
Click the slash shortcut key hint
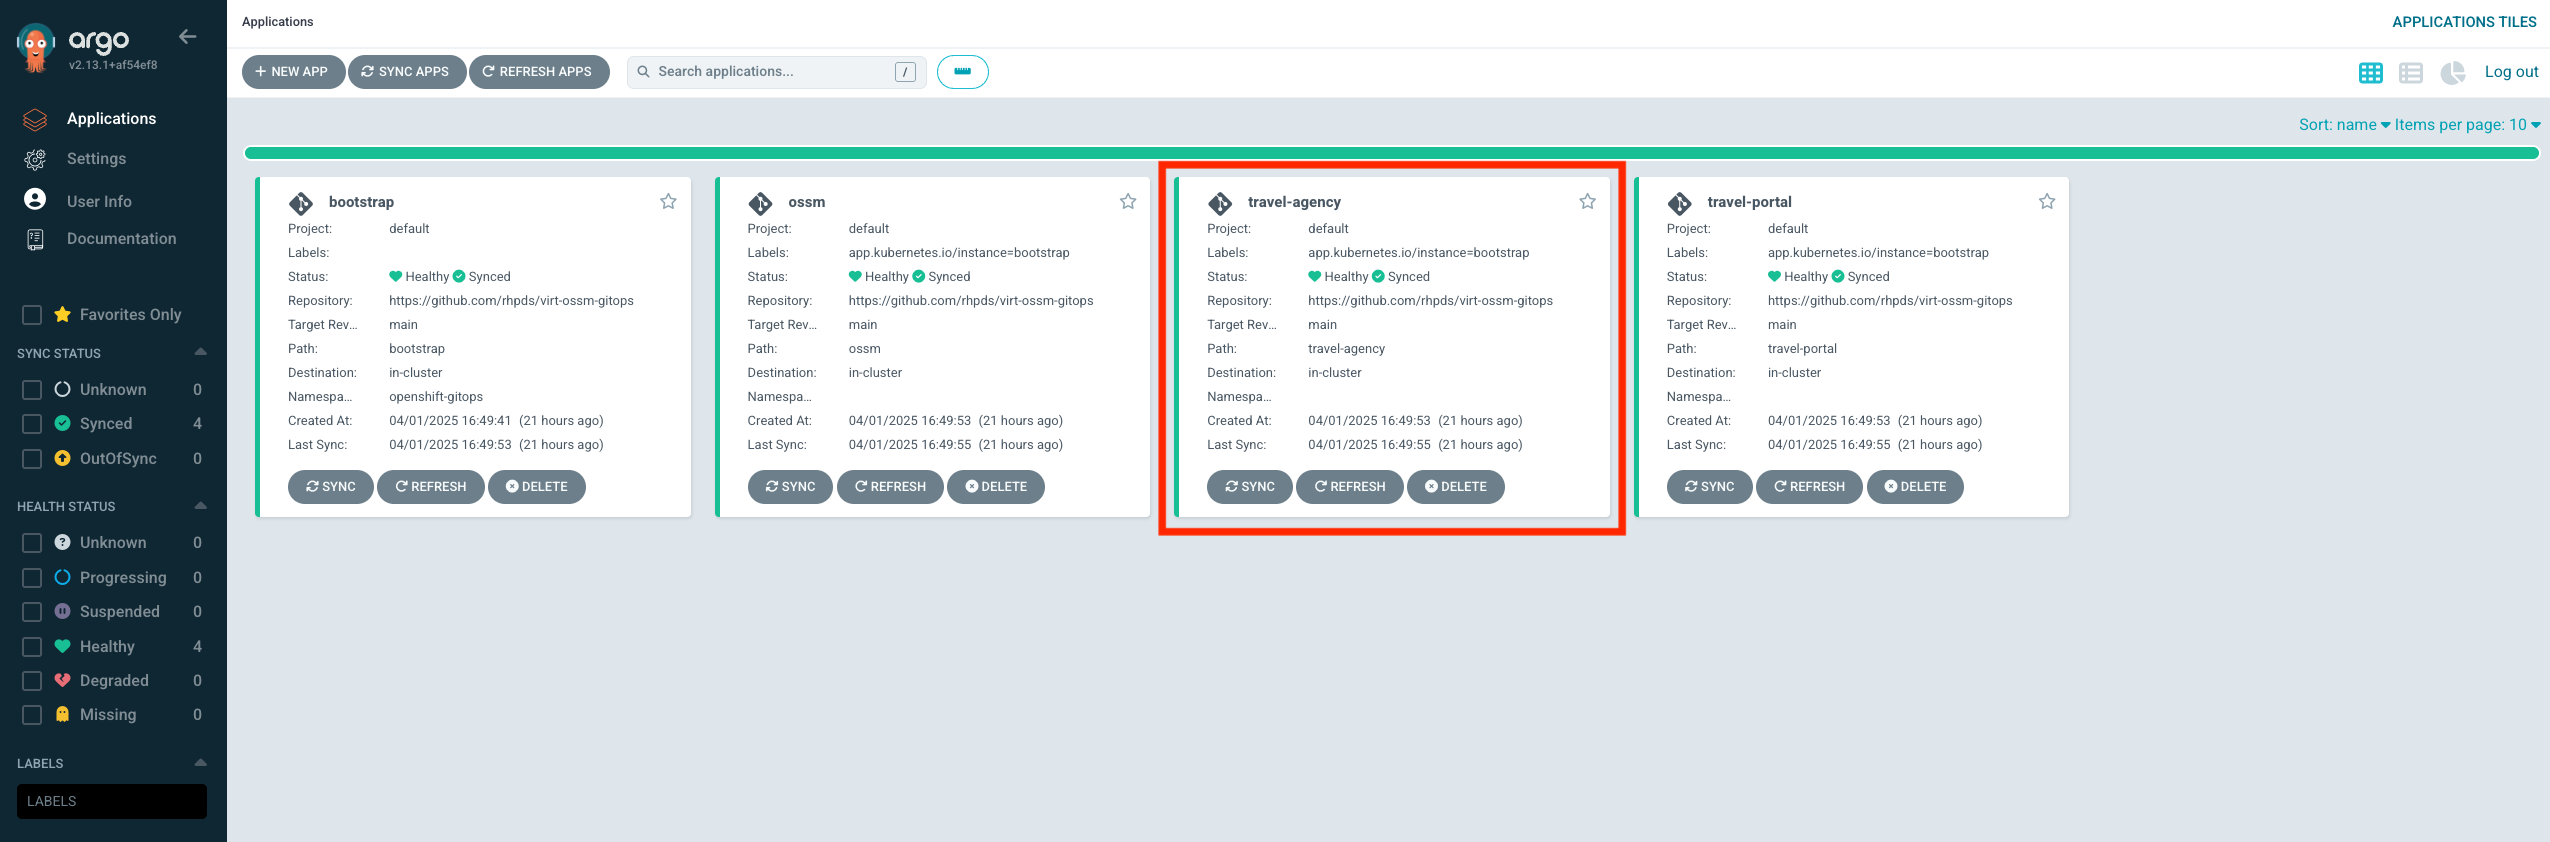point(905,72)
